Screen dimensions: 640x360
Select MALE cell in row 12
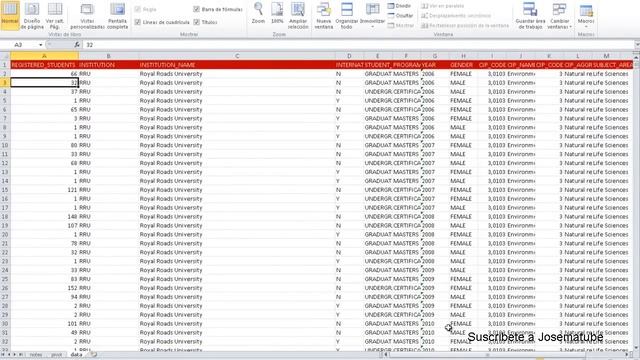463,163
